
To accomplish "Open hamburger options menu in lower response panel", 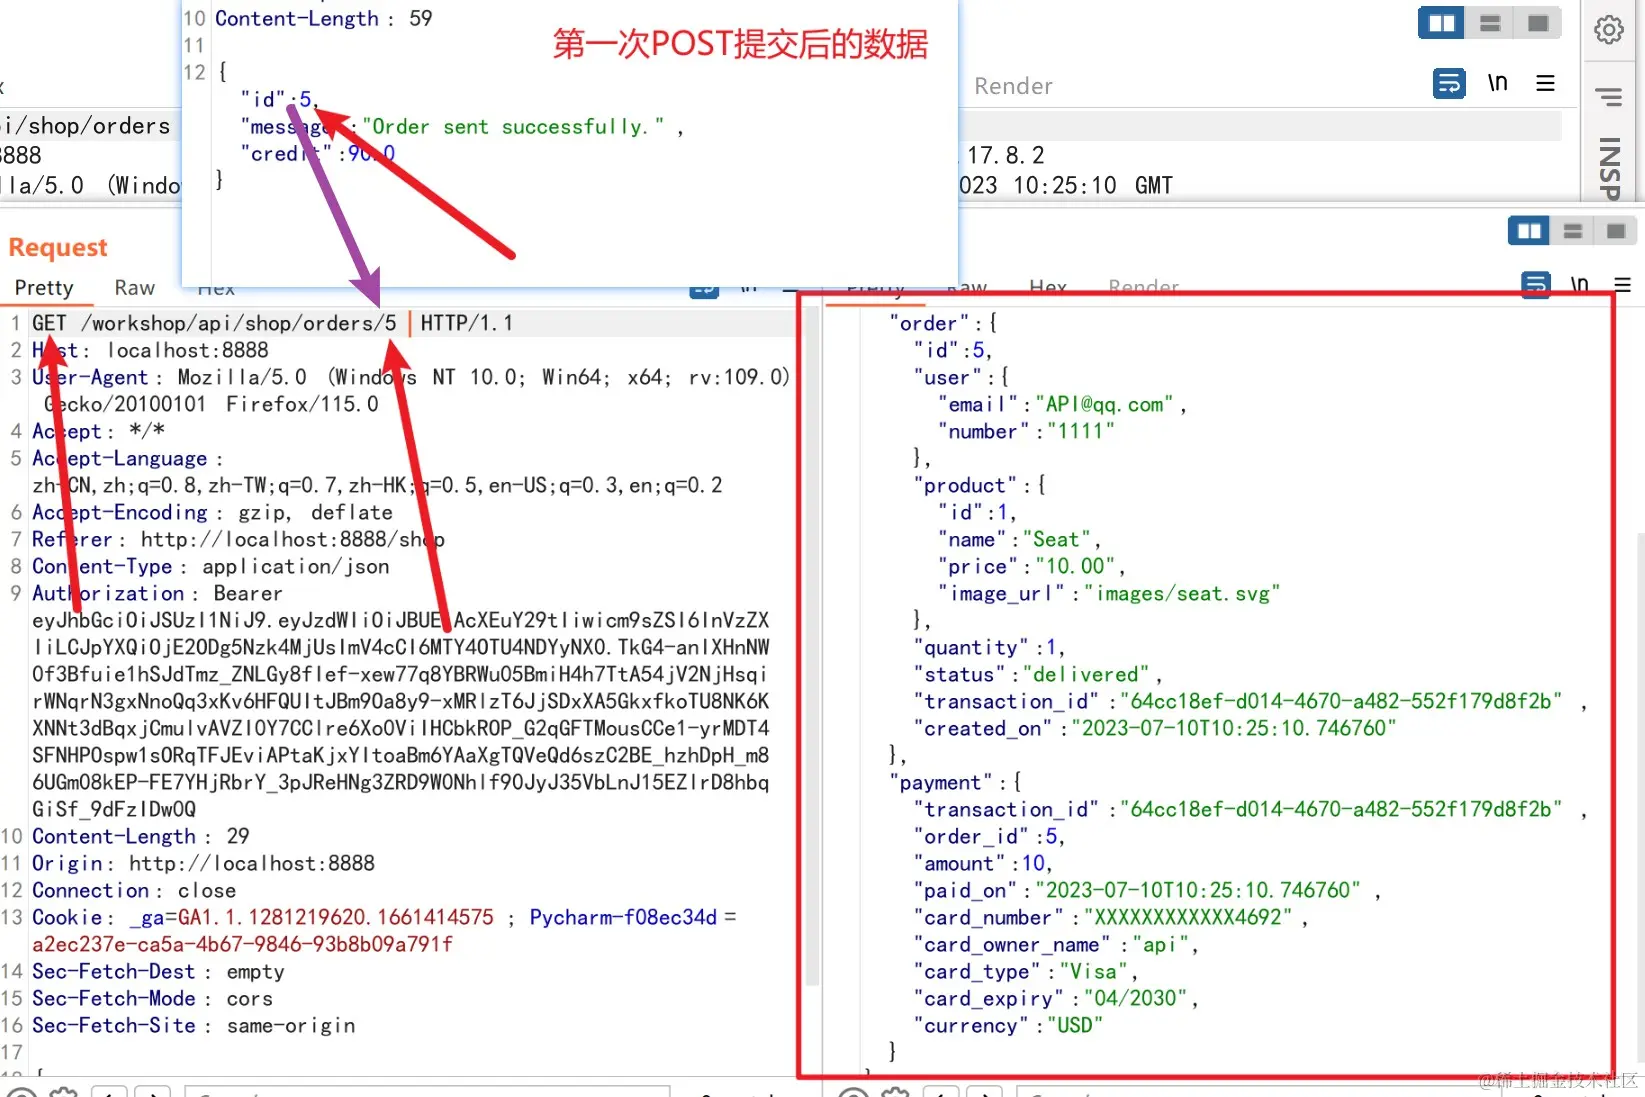I will 1622,285.
